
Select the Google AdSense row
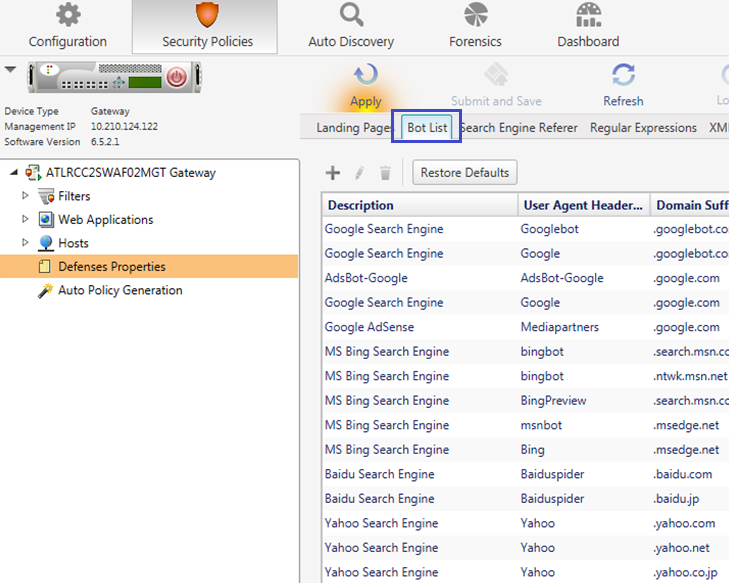tap(525, 327)
